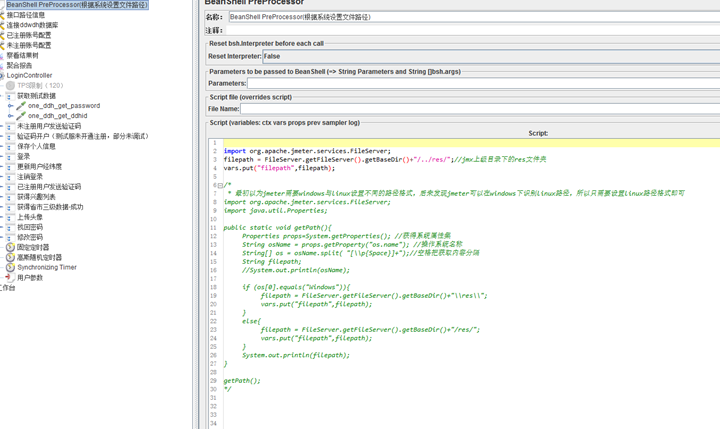Select 工作台 workbench node
Image resolution: width=720 pixels, height=429 pixels.
click(x=8, y=288)
